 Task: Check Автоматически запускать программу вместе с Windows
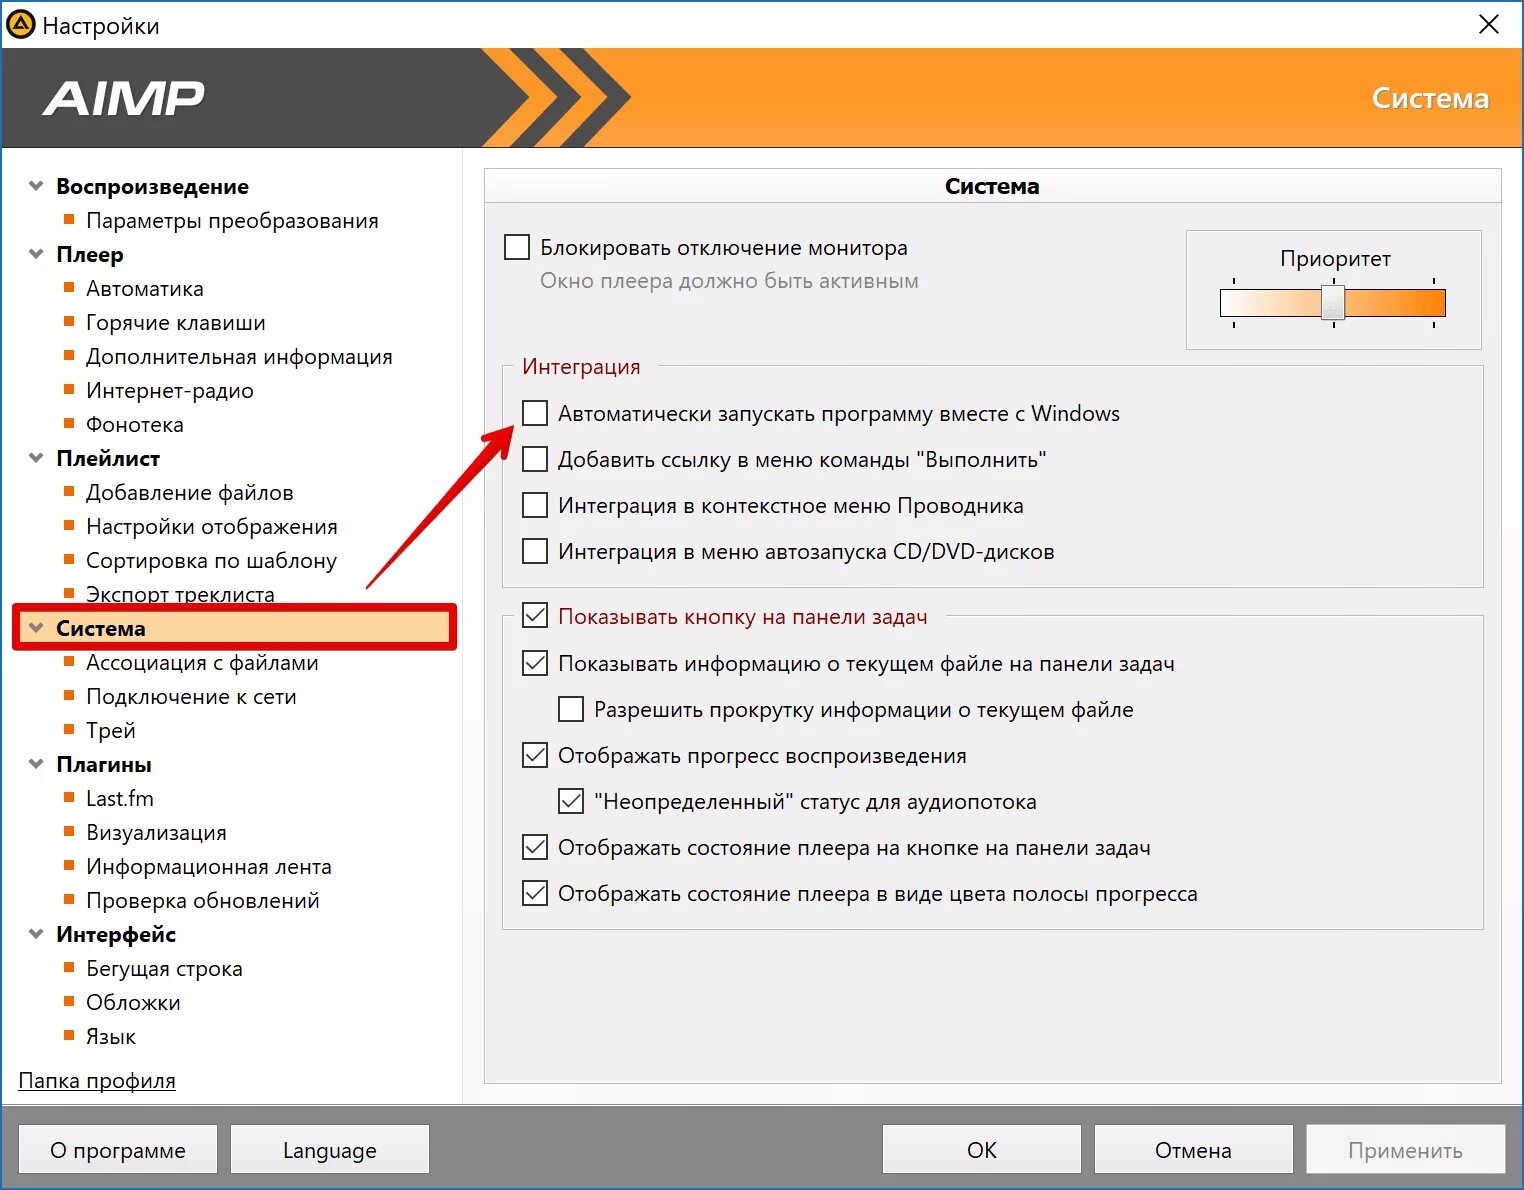535,413
